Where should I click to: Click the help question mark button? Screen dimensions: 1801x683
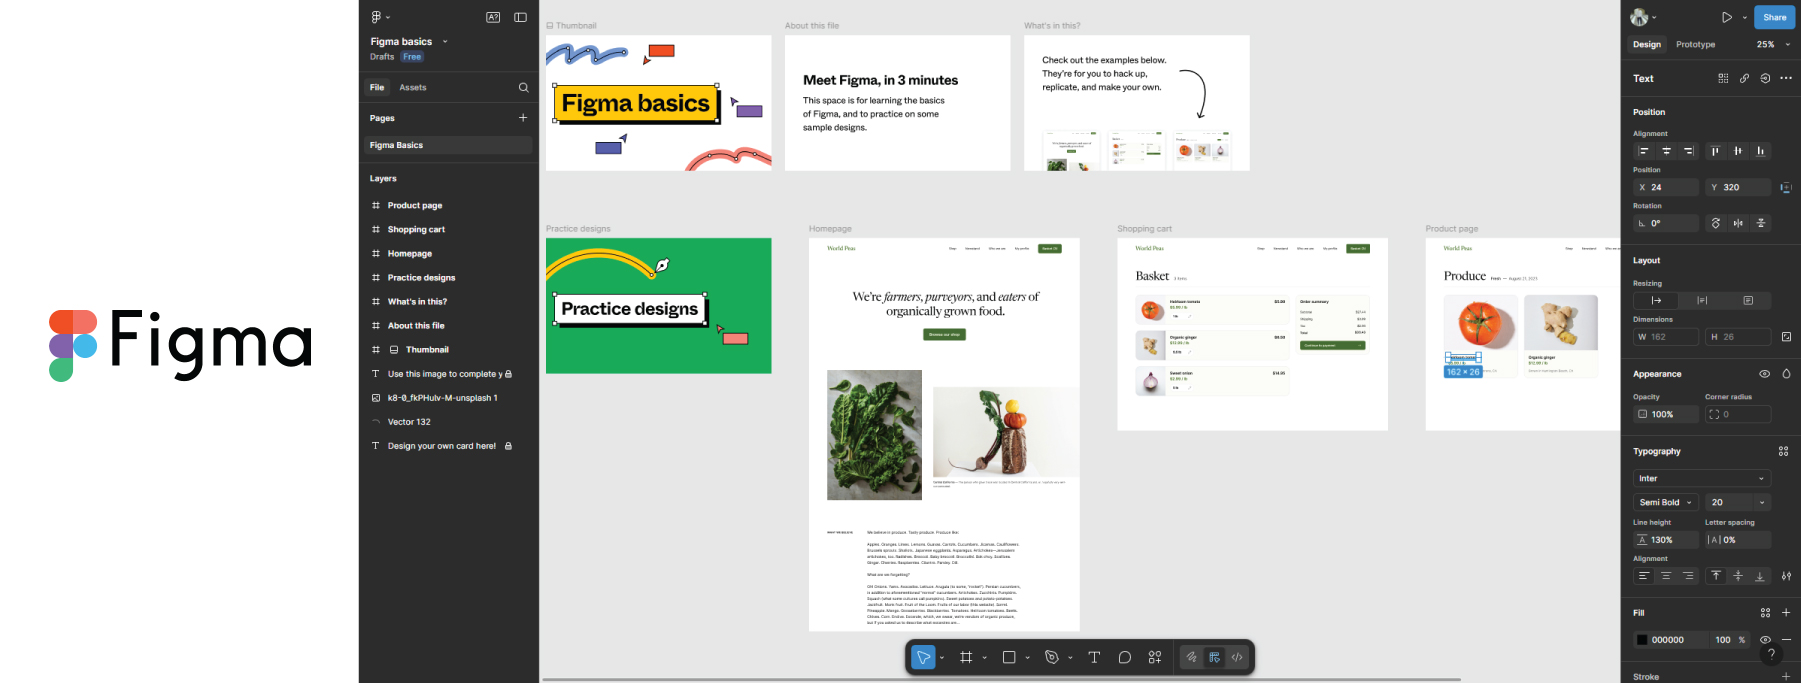pos(1771,654)
